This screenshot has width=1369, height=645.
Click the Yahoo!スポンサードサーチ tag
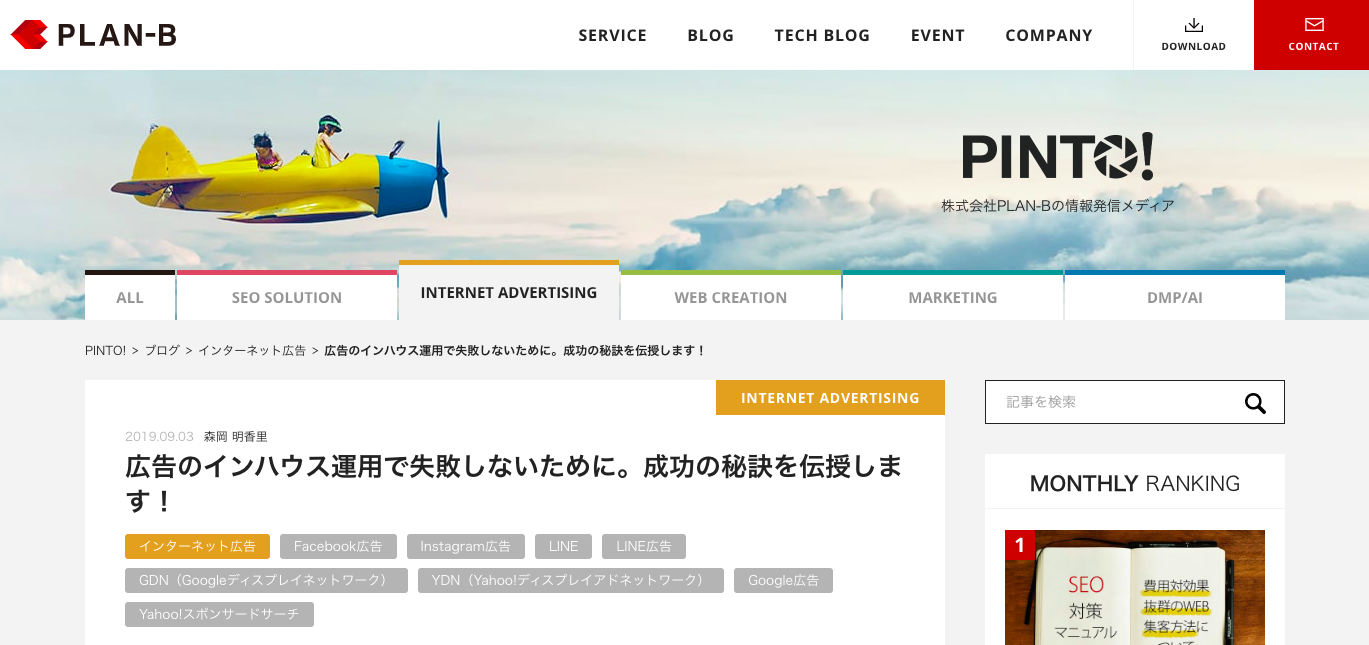[219, 614]
